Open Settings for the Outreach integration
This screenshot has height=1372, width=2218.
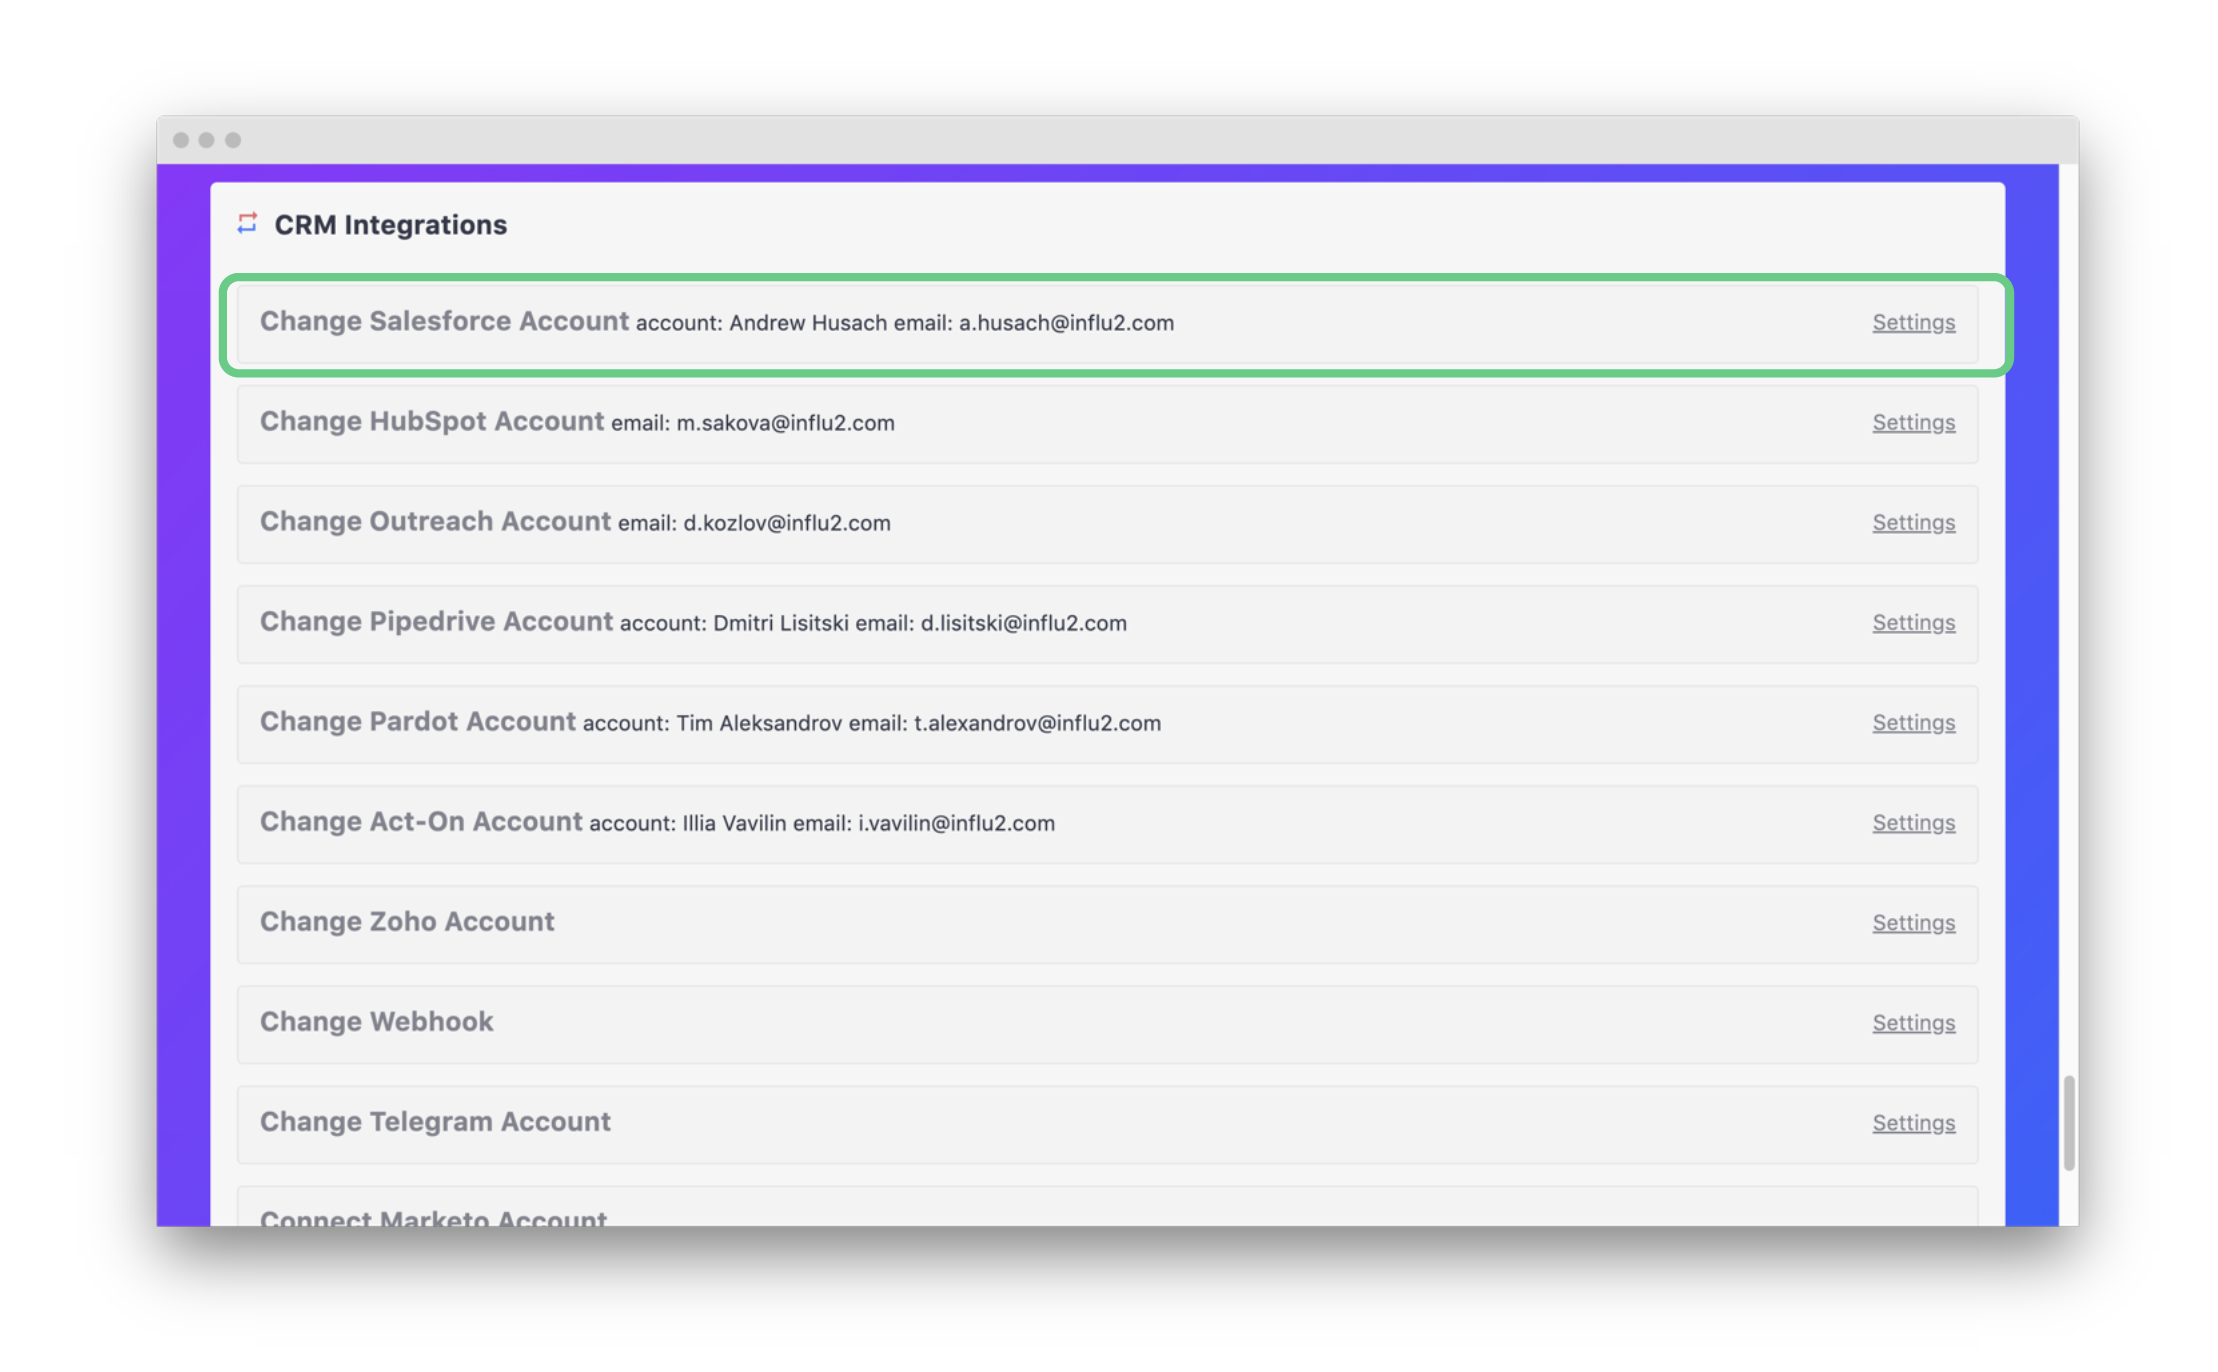1912,522
